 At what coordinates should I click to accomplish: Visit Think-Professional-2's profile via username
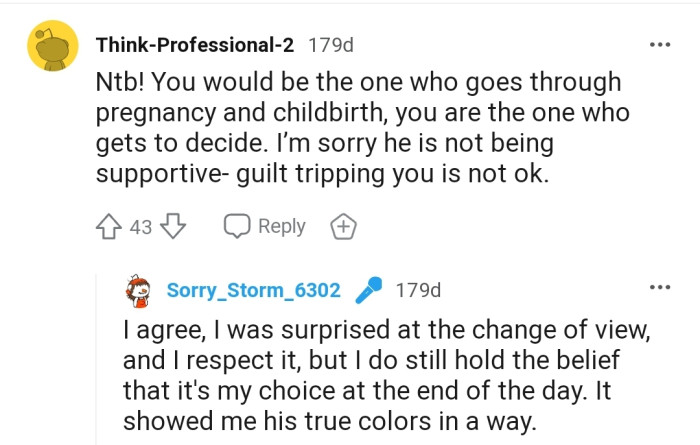(x=196, y=45)
